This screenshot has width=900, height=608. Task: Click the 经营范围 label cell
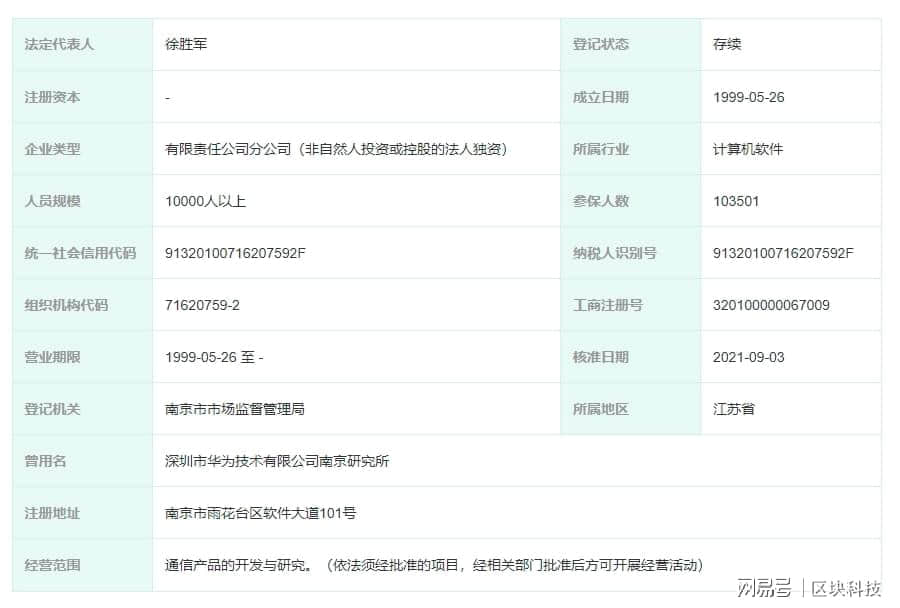coord(83,565)
